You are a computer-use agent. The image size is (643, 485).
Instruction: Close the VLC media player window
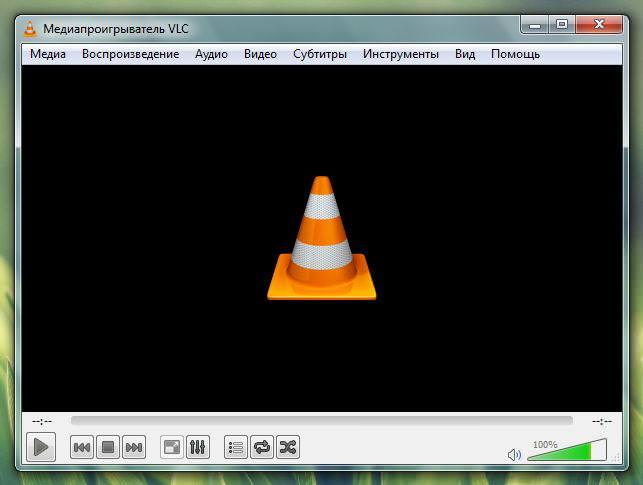pos(599,25)
